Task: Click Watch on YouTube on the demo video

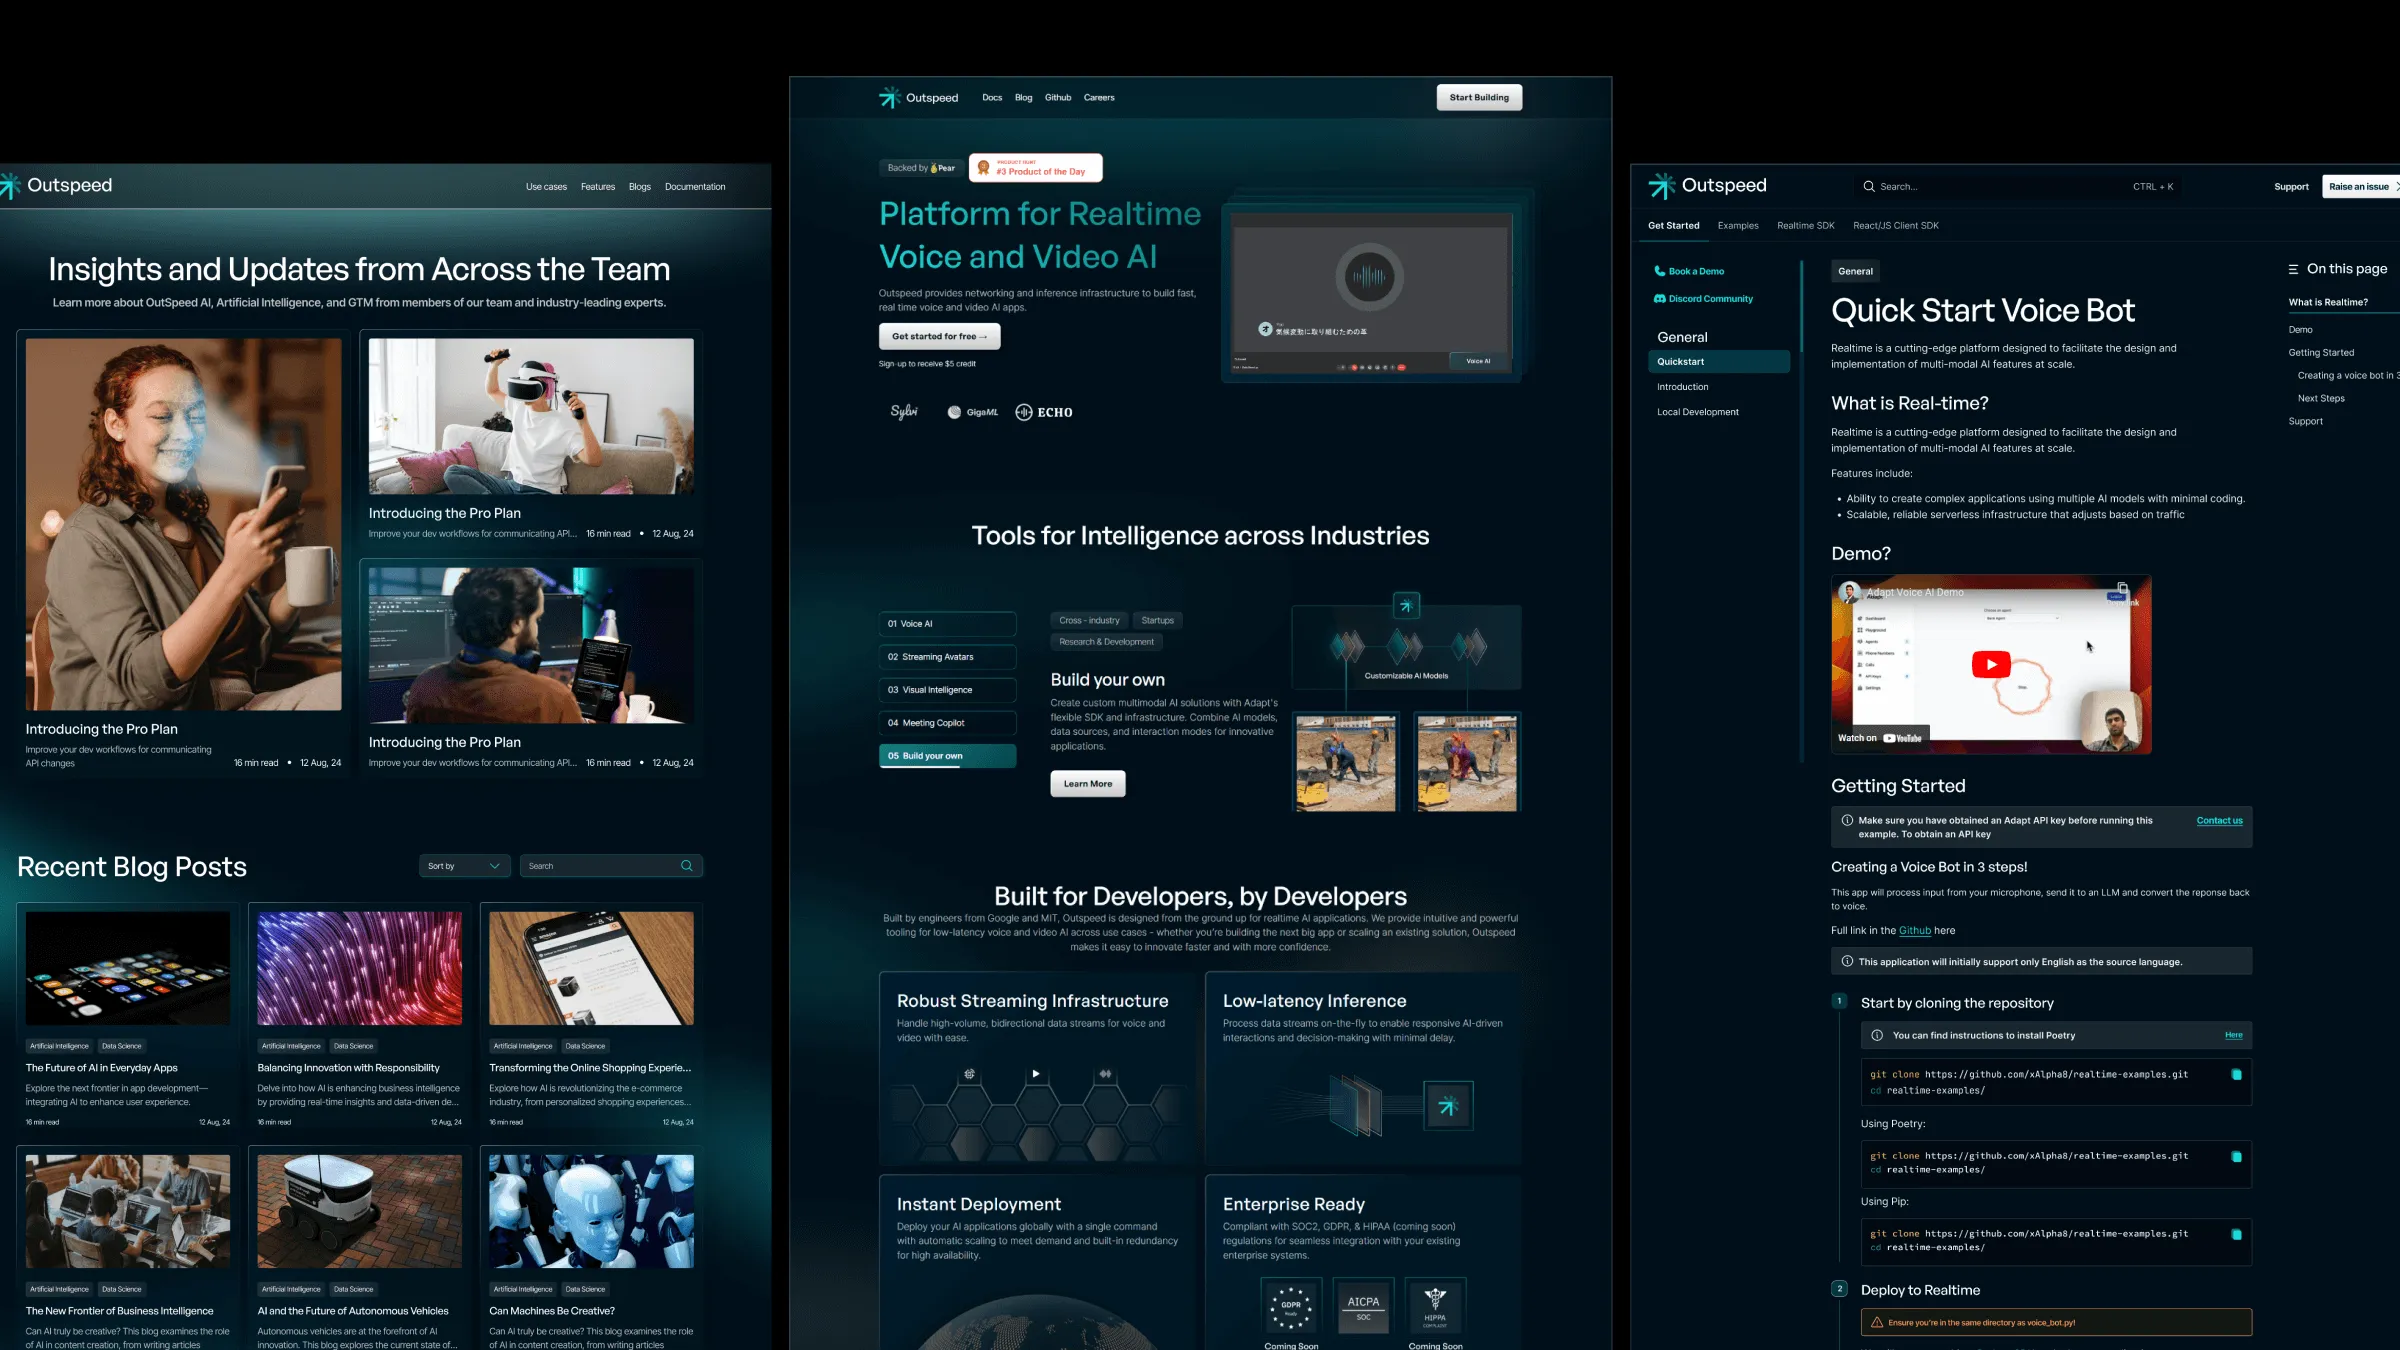Action: [1880, 738]
